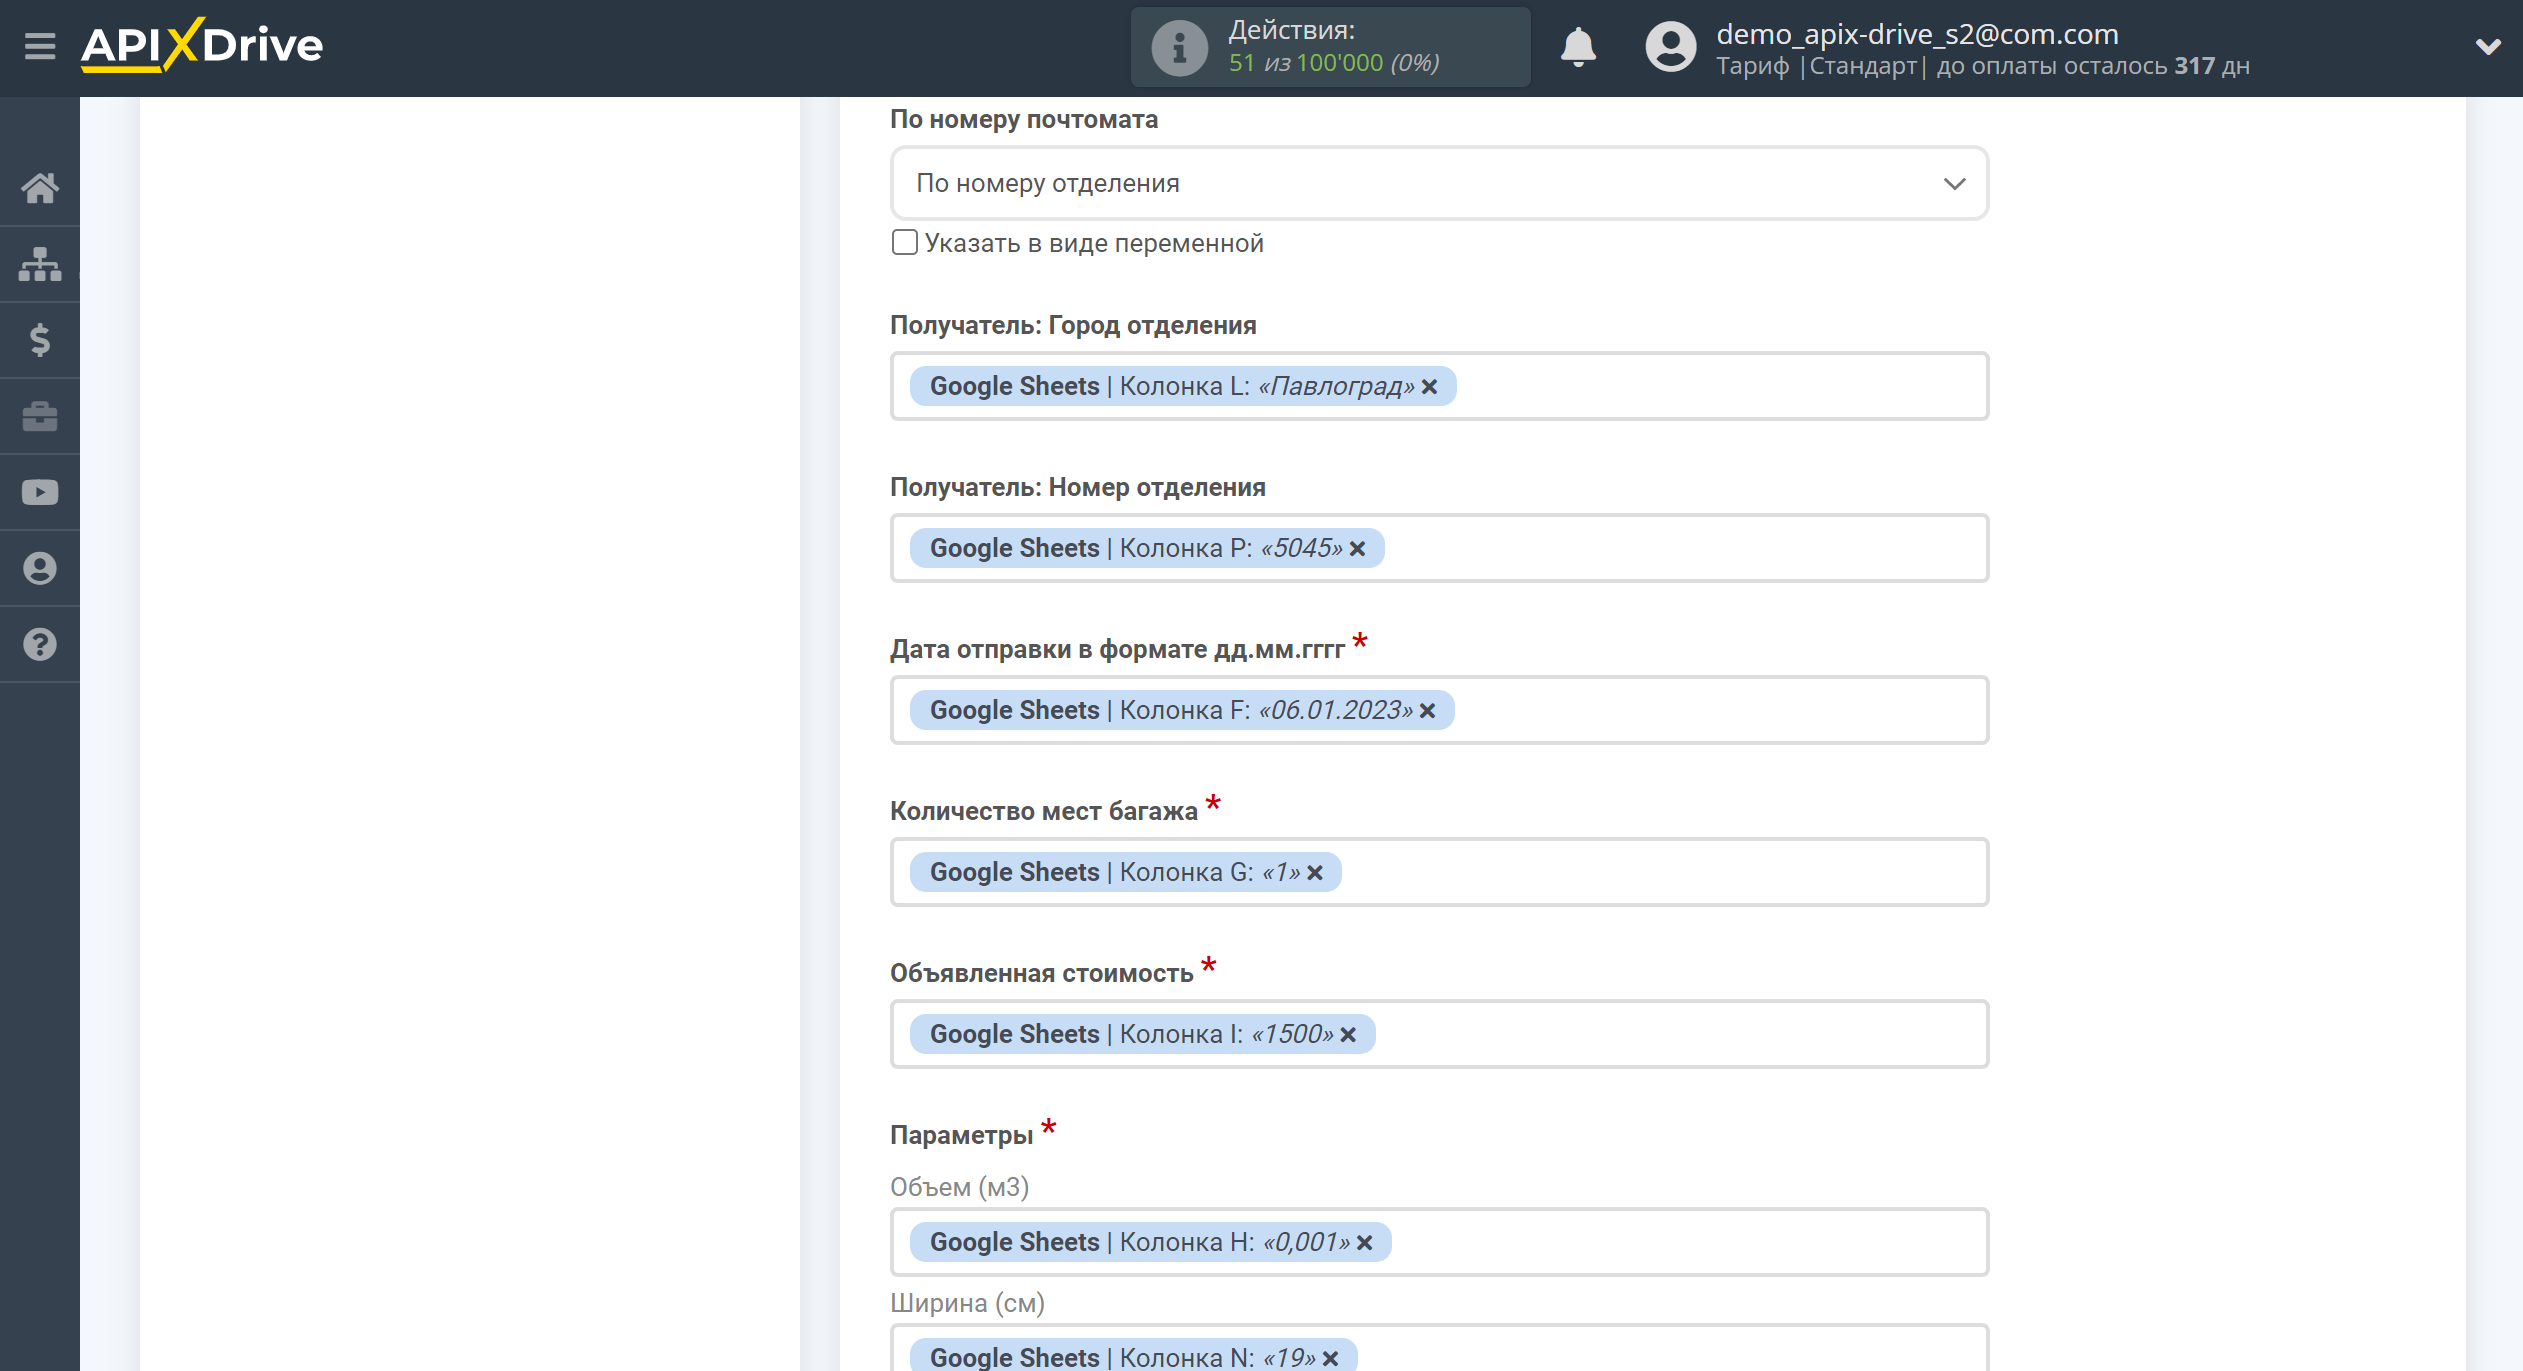Remove the Колонка F «06.01.2023» tag
The image size is (2523, 1371).
(x=1427, y=711)
